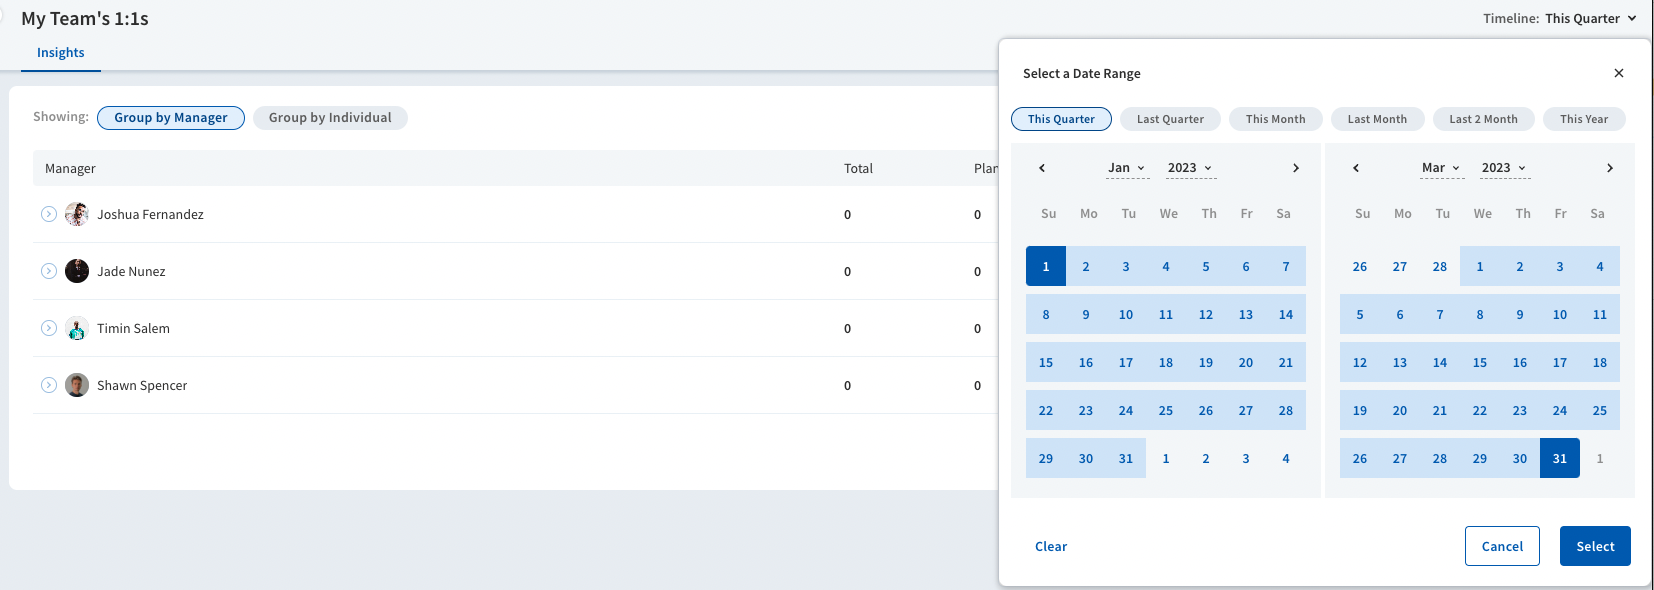Open the Jan month dropdown
This screenshot has width=1654, height=590.
point(1127,168)
